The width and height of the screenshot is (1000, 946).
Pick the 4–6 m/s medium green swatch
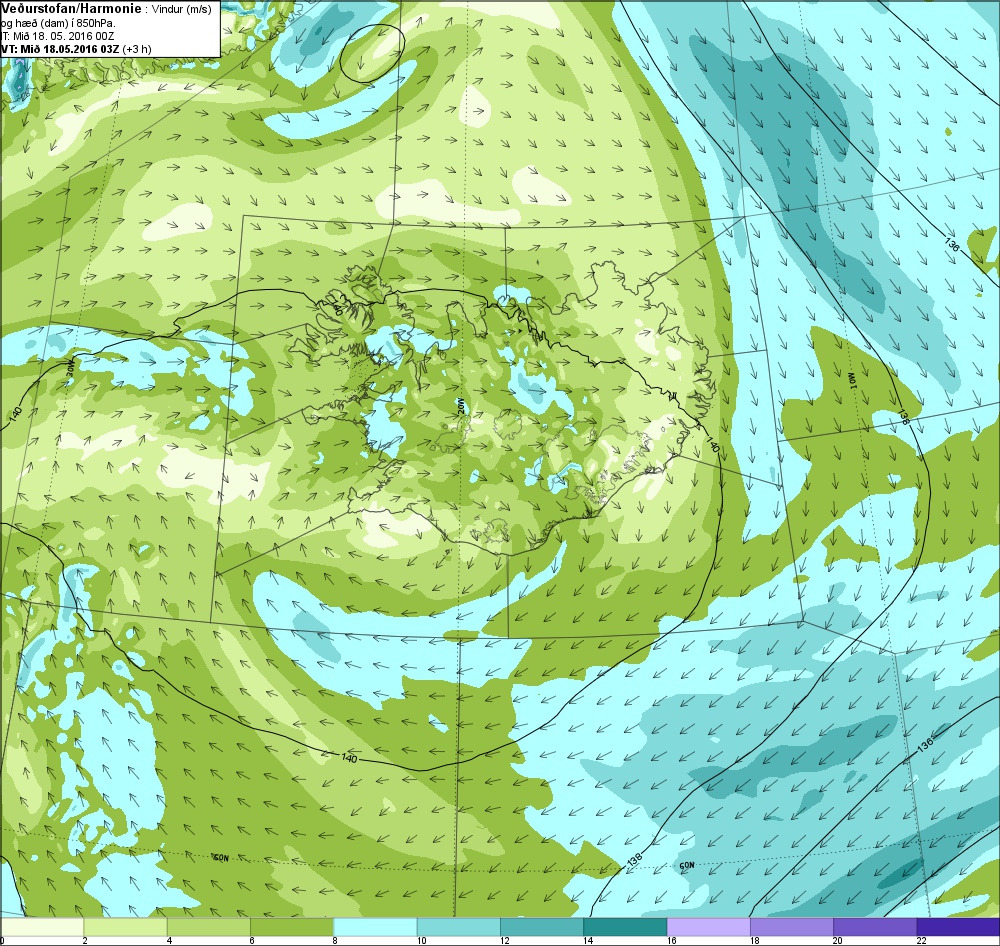(209, 926)
